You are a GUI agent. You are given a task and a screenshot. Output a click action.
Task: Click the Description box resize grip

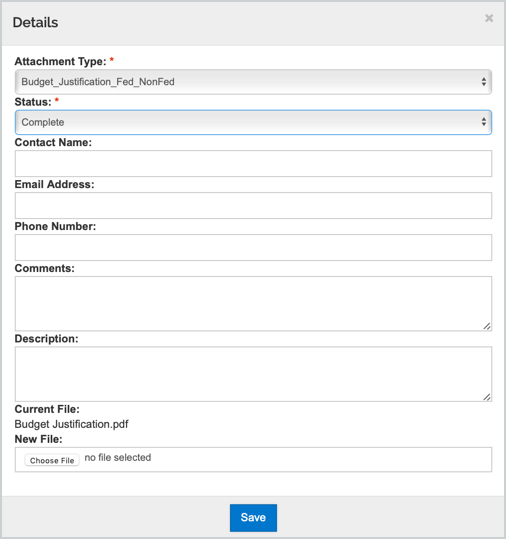click(487, 397)
